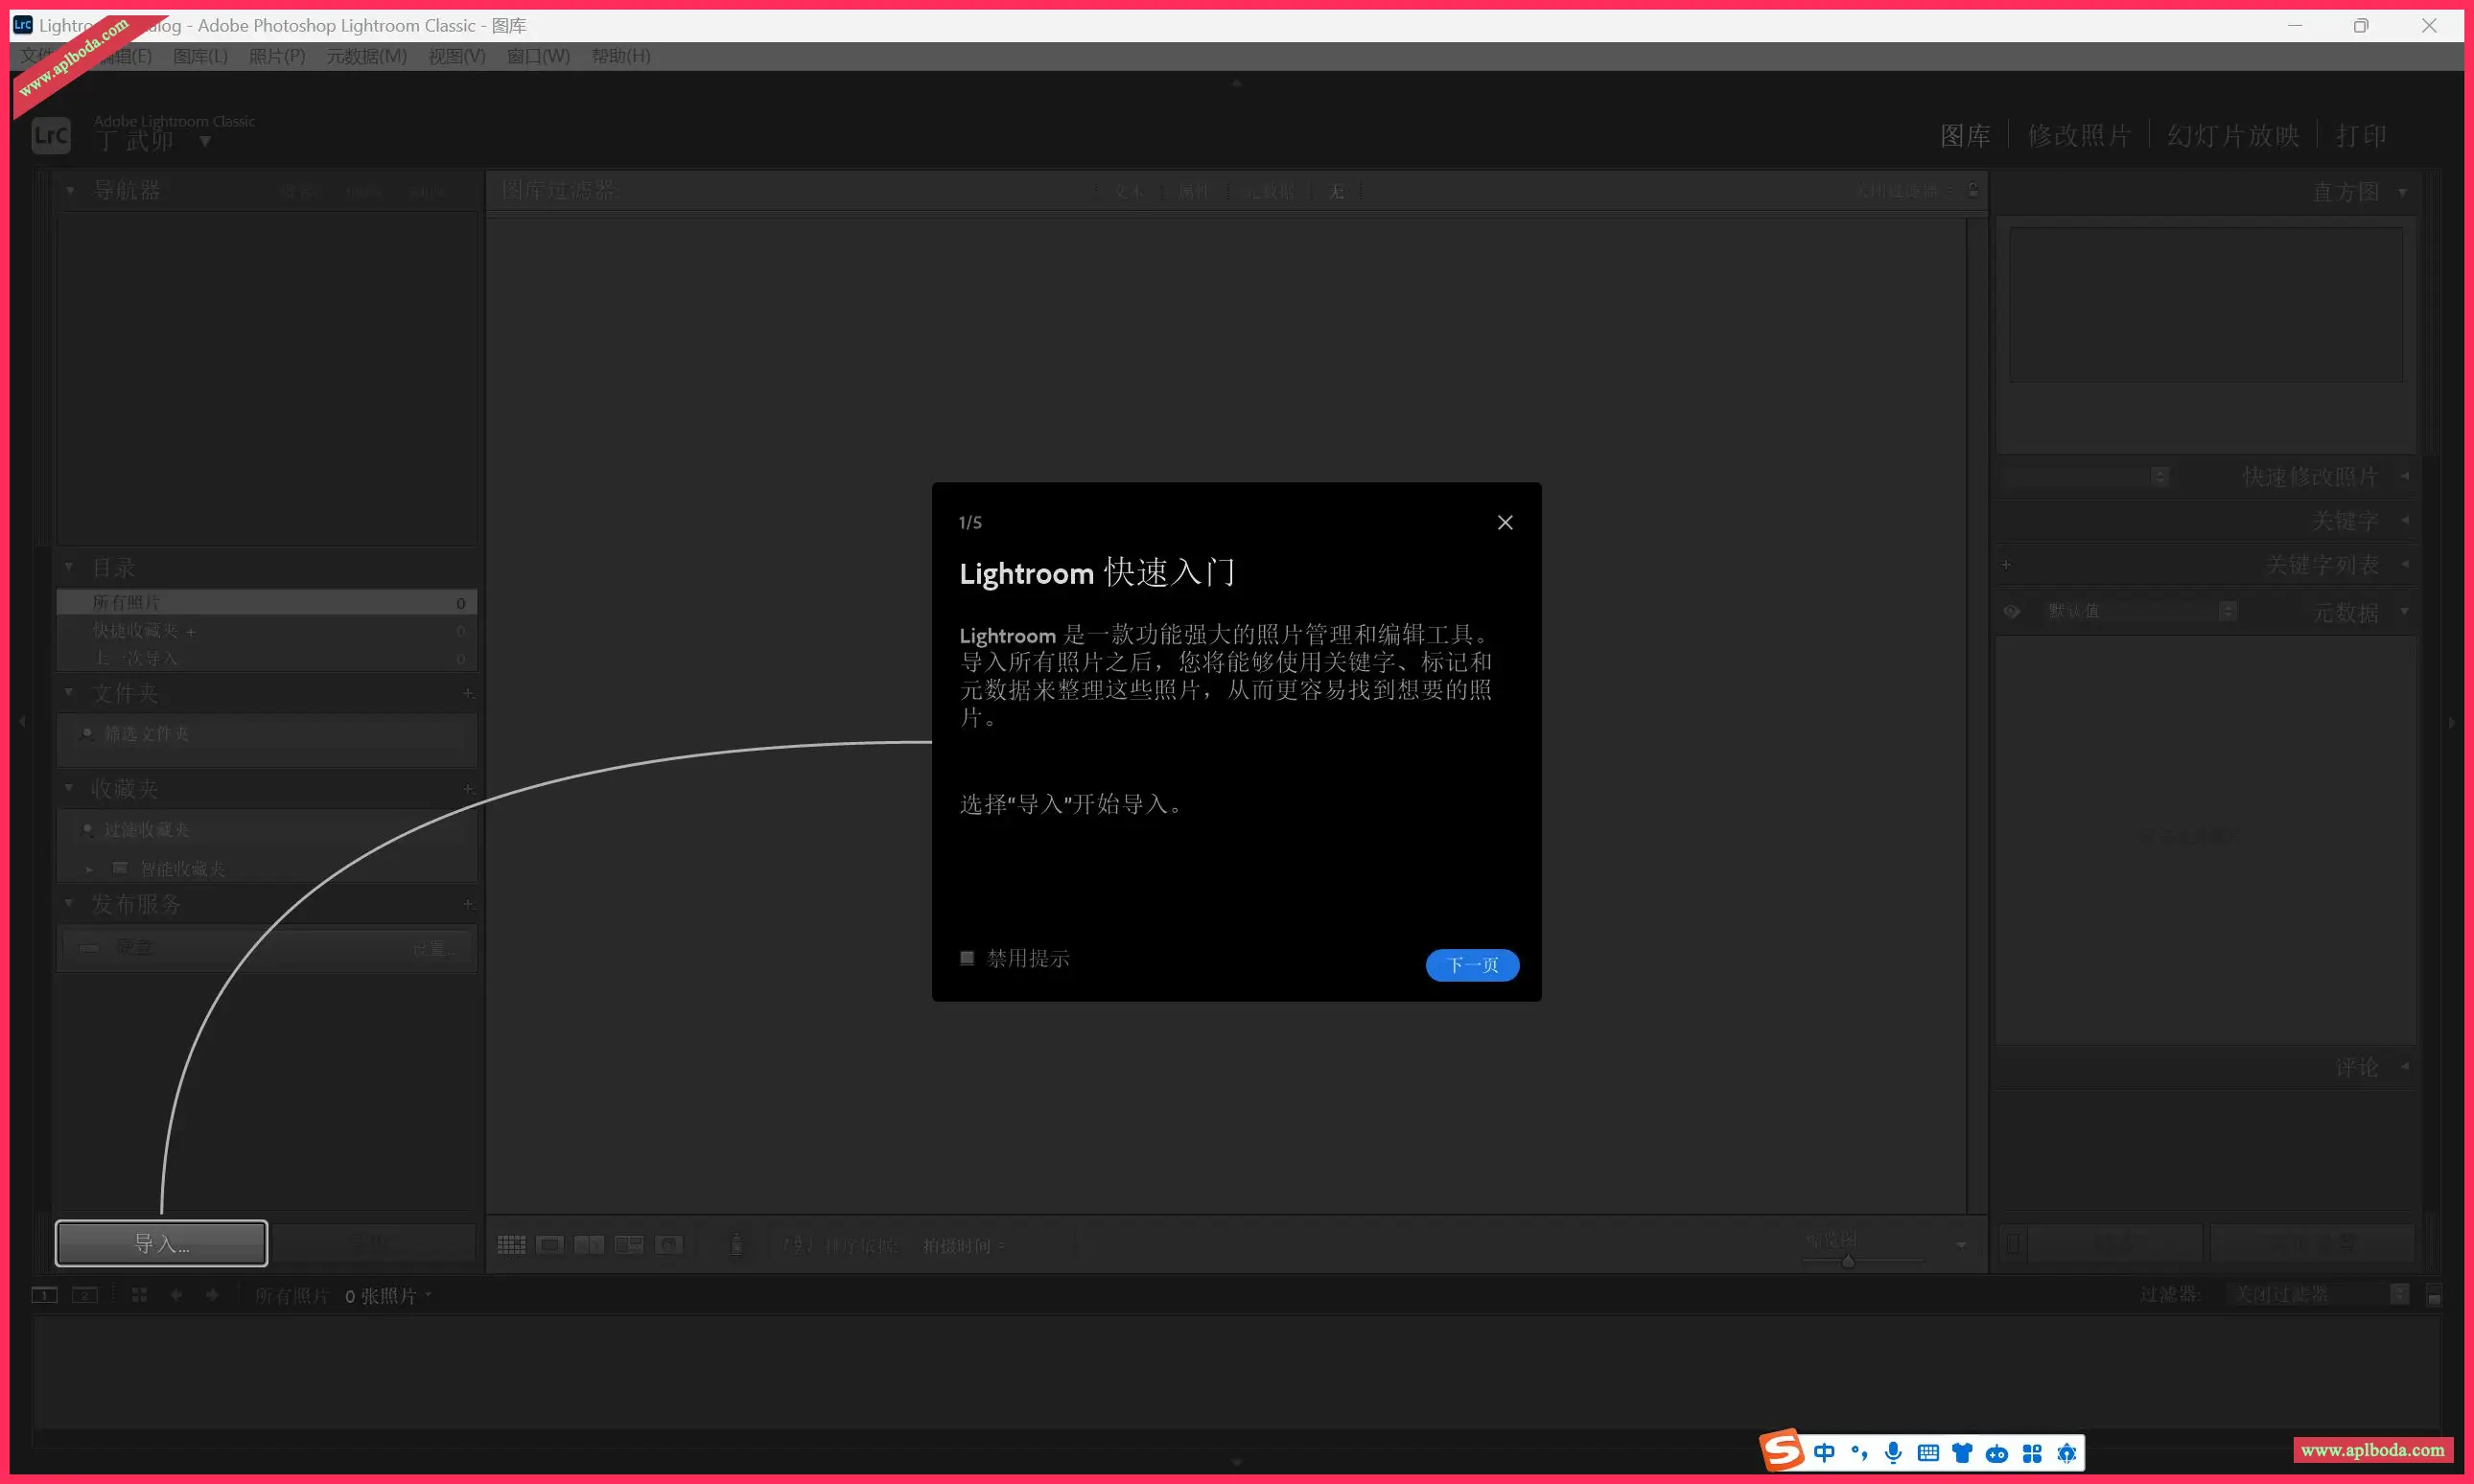2474x1484 pixels.
Task: Click the 导入 import button
Action: point(161,1243)
